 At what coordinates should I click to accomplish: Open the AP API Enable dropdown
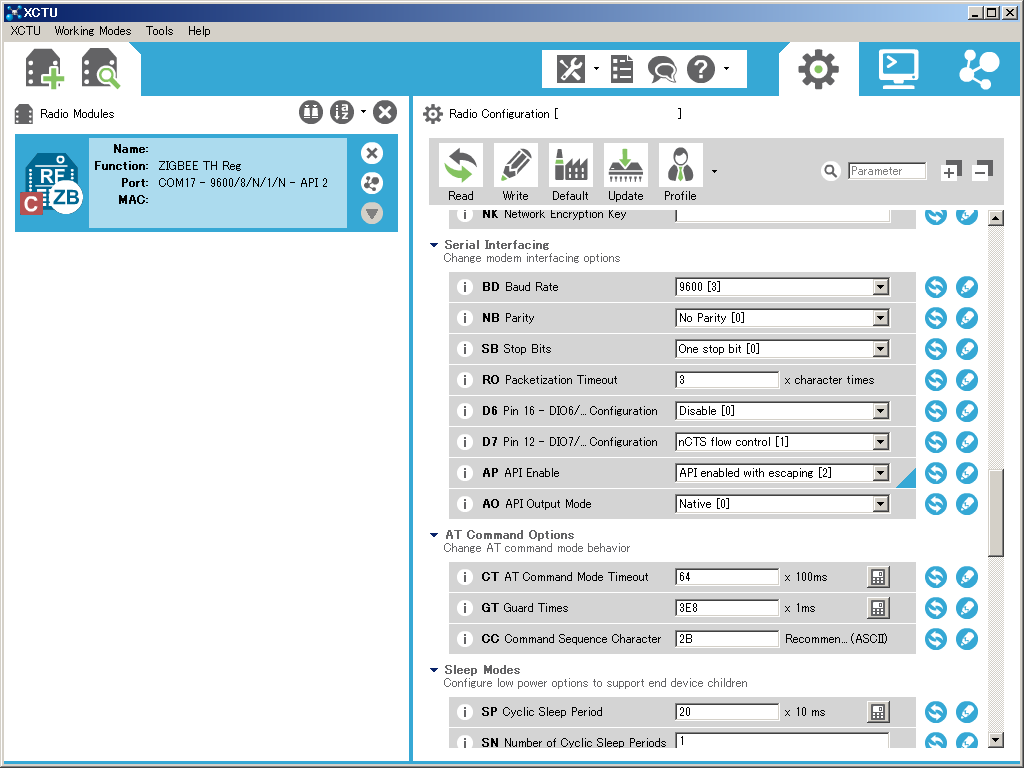880,473
